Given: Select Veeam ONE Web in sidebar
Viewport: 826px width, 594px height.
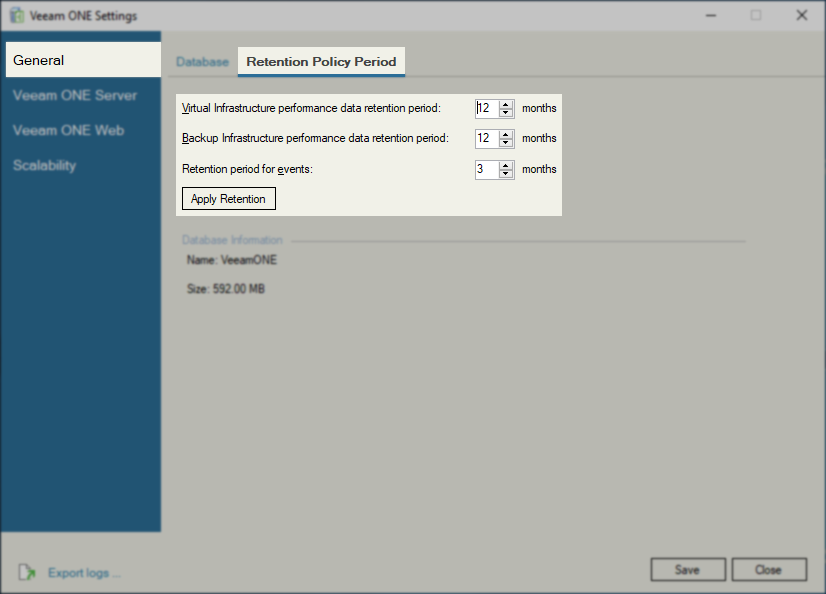Looking at the screenshot, I should (68, 130).
